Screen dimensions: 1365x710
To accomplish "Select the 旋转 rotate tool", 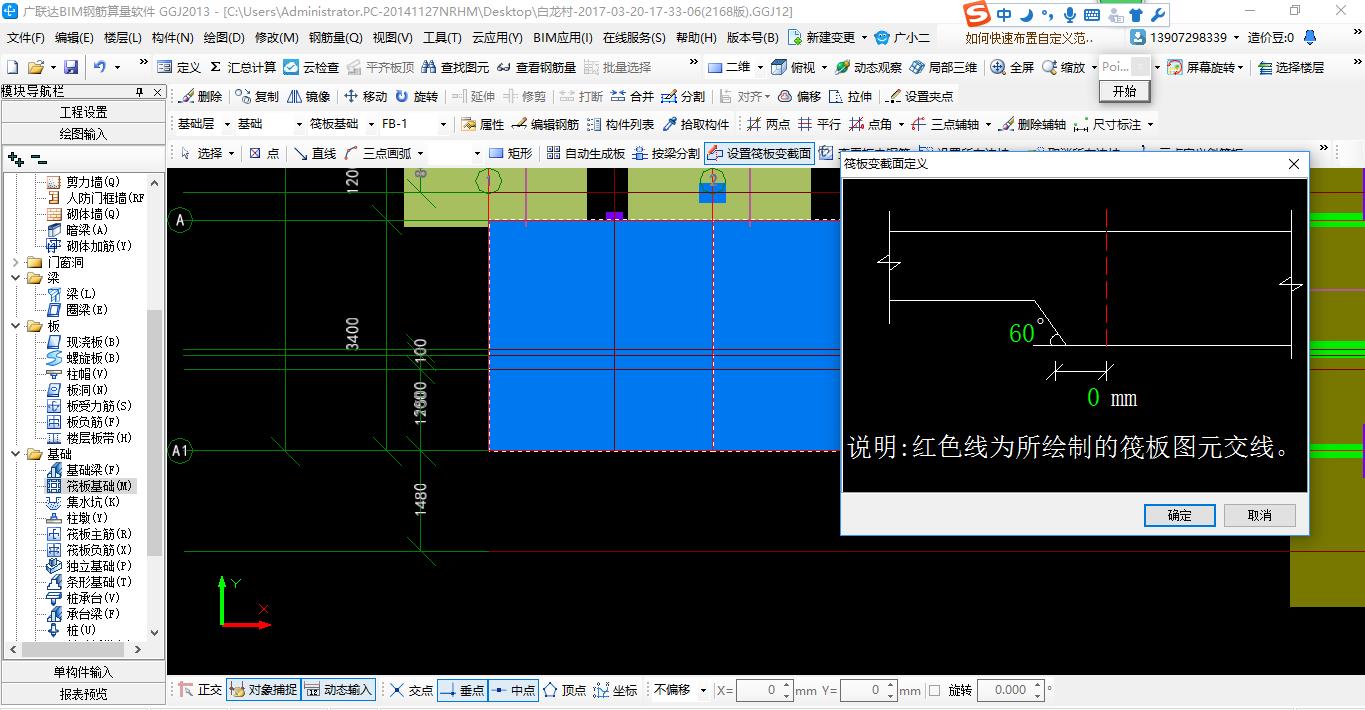I will coord(416,96).
